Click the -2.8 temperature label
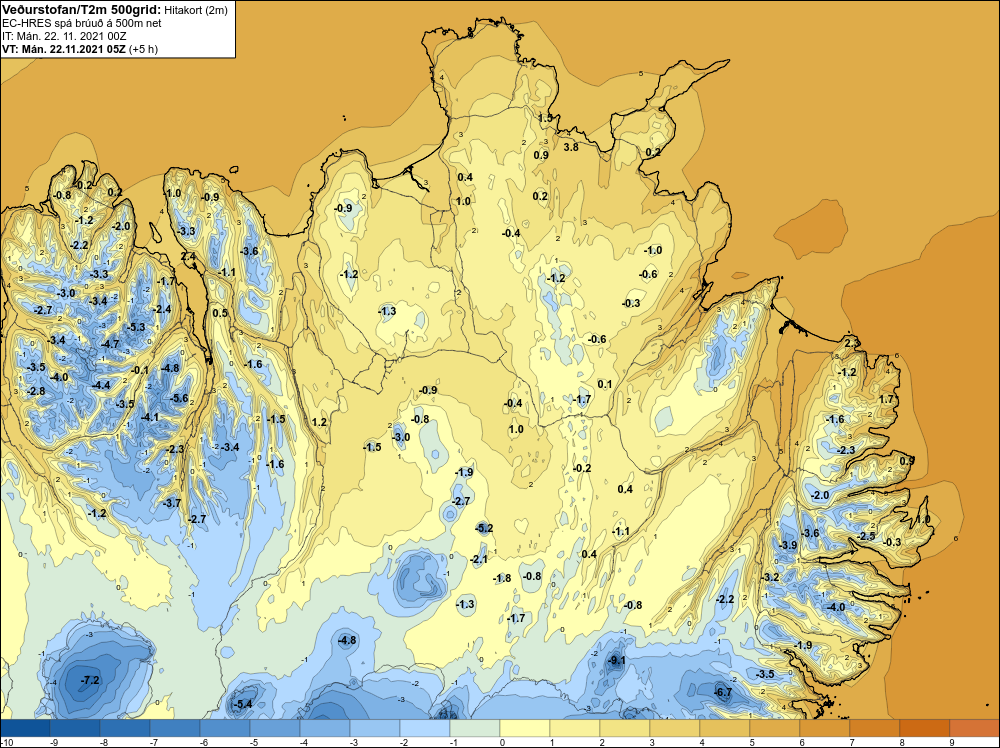The height and width of the screenshot is (748, 1000). point(36,391)
